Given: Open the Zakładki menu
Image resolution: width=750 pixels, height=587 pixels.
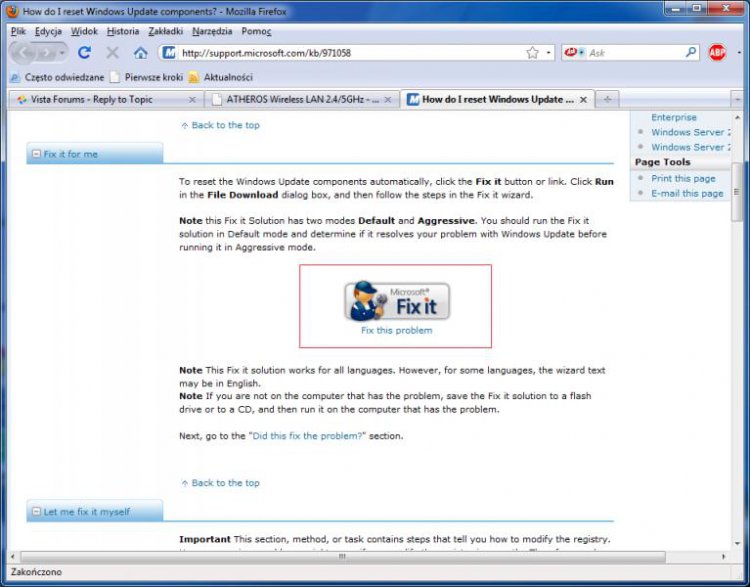Looking at the screenshot, I should point(165,31).
